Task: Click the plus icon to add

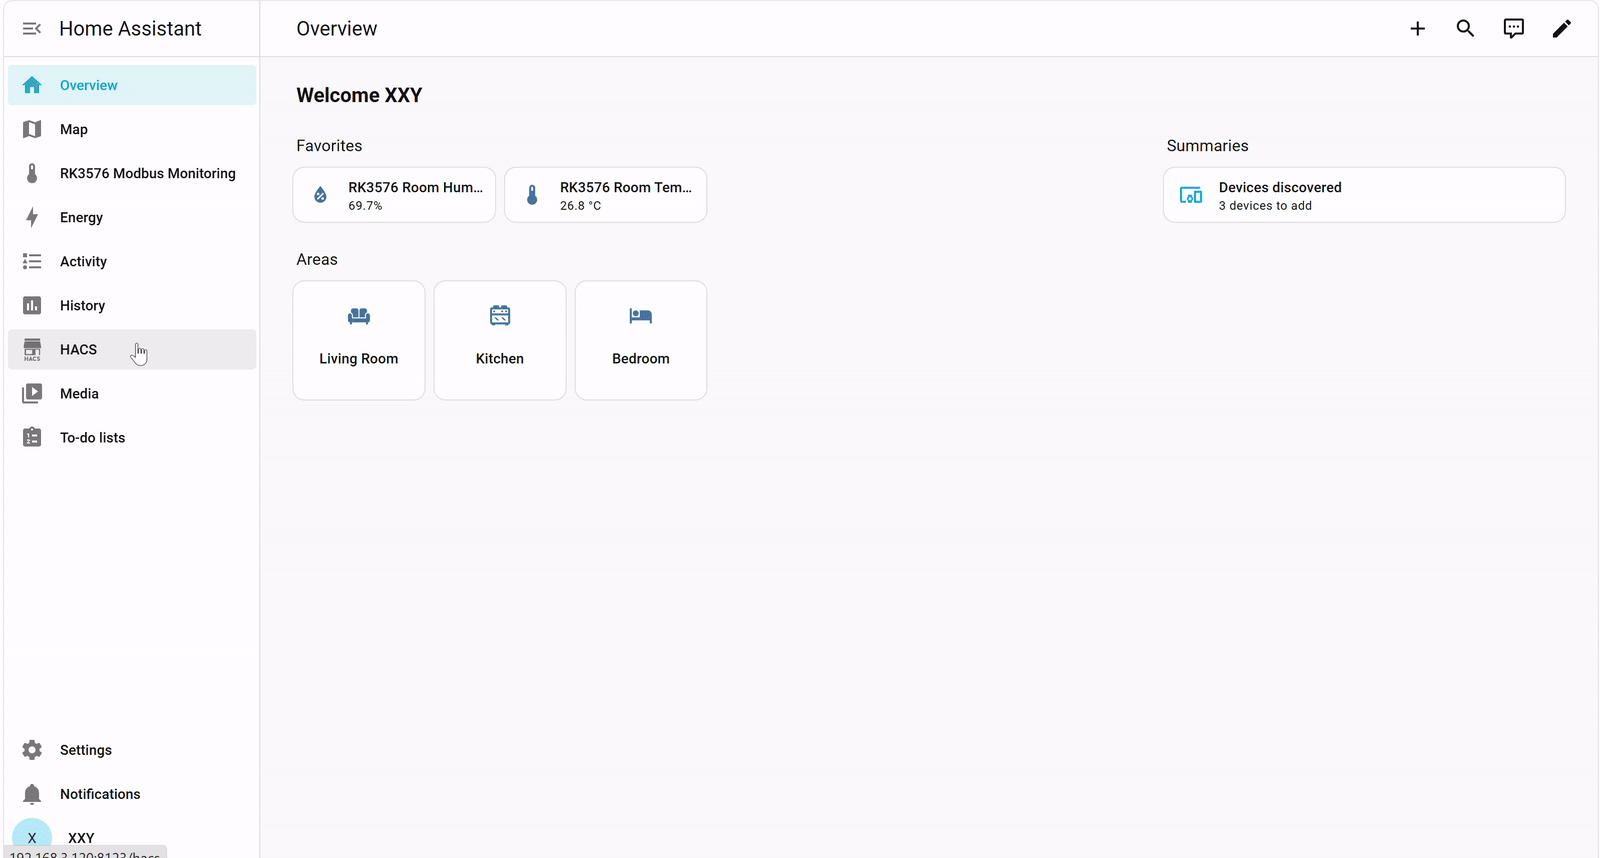Action: pyautogui.click(x=1417, y=29)
